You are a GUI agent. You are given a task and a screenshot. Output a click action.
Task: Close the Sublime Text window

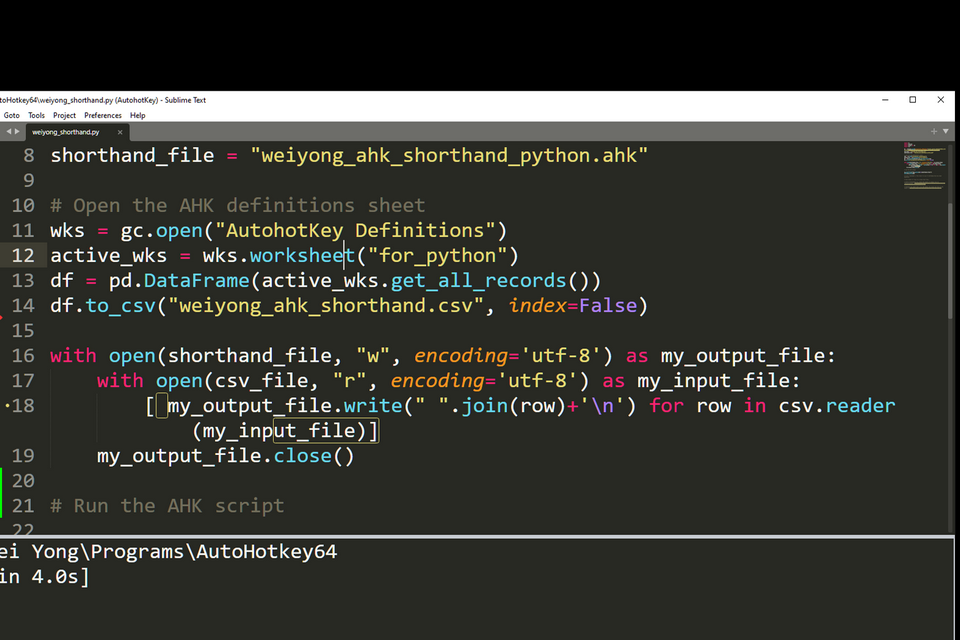pyautogui.click(x=940, y=100)
